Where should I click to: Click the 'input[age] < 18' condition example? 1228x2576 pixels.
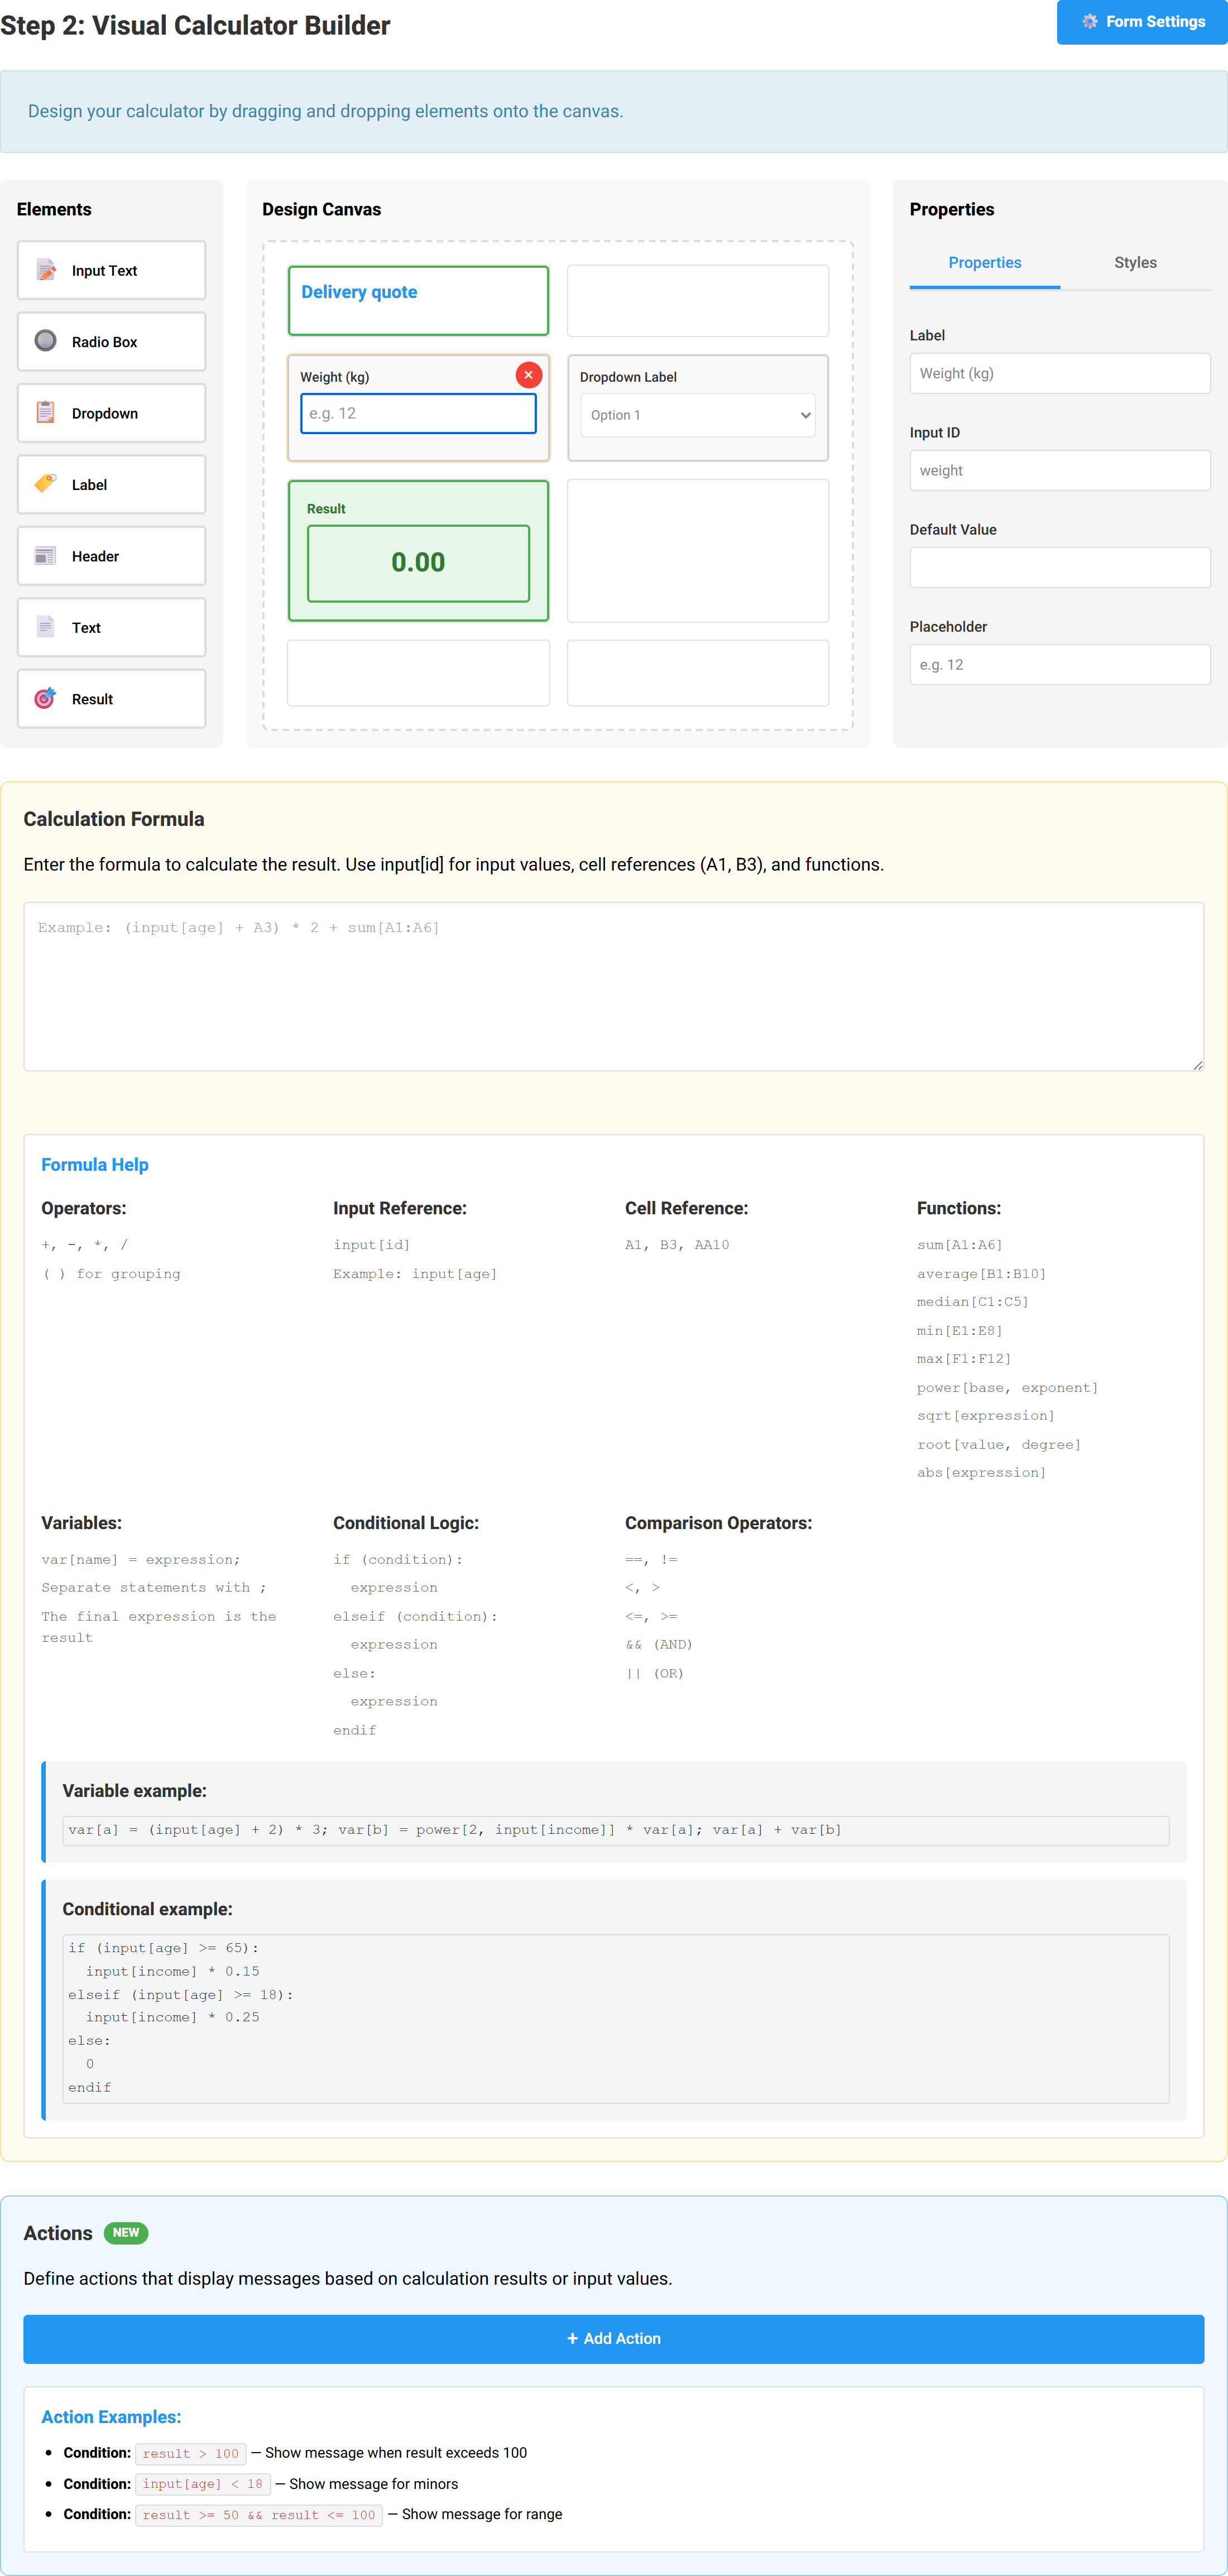point(203,2484)
